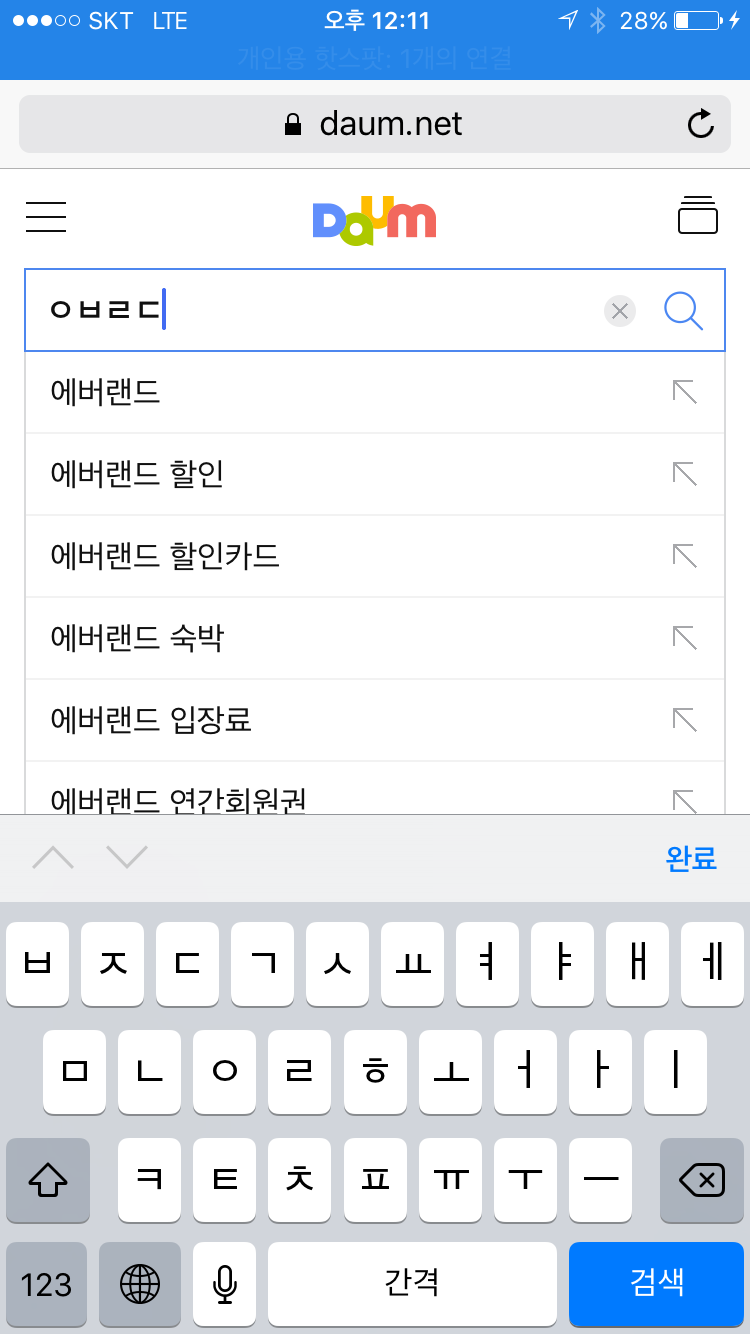Tap the Shift key on the Korean keyboard

click(x=47, y=1181)
